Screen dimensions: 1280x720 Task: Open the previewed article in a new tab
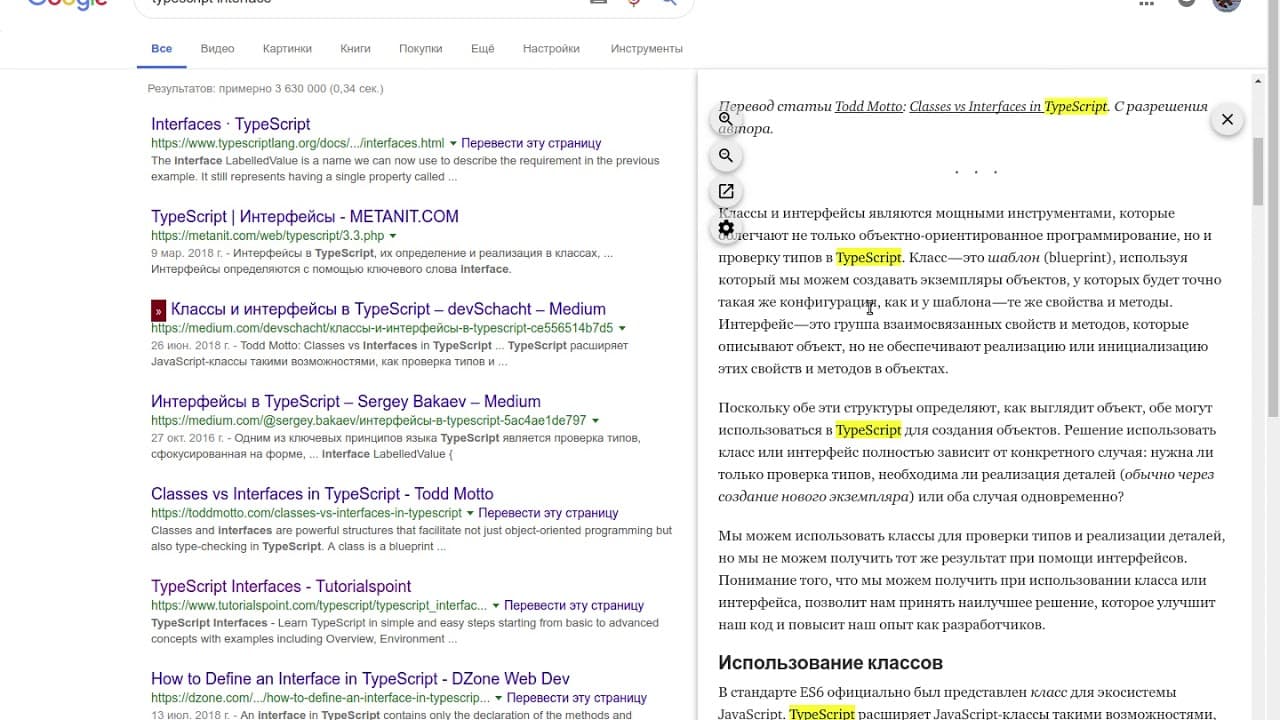tap(726, 191)
